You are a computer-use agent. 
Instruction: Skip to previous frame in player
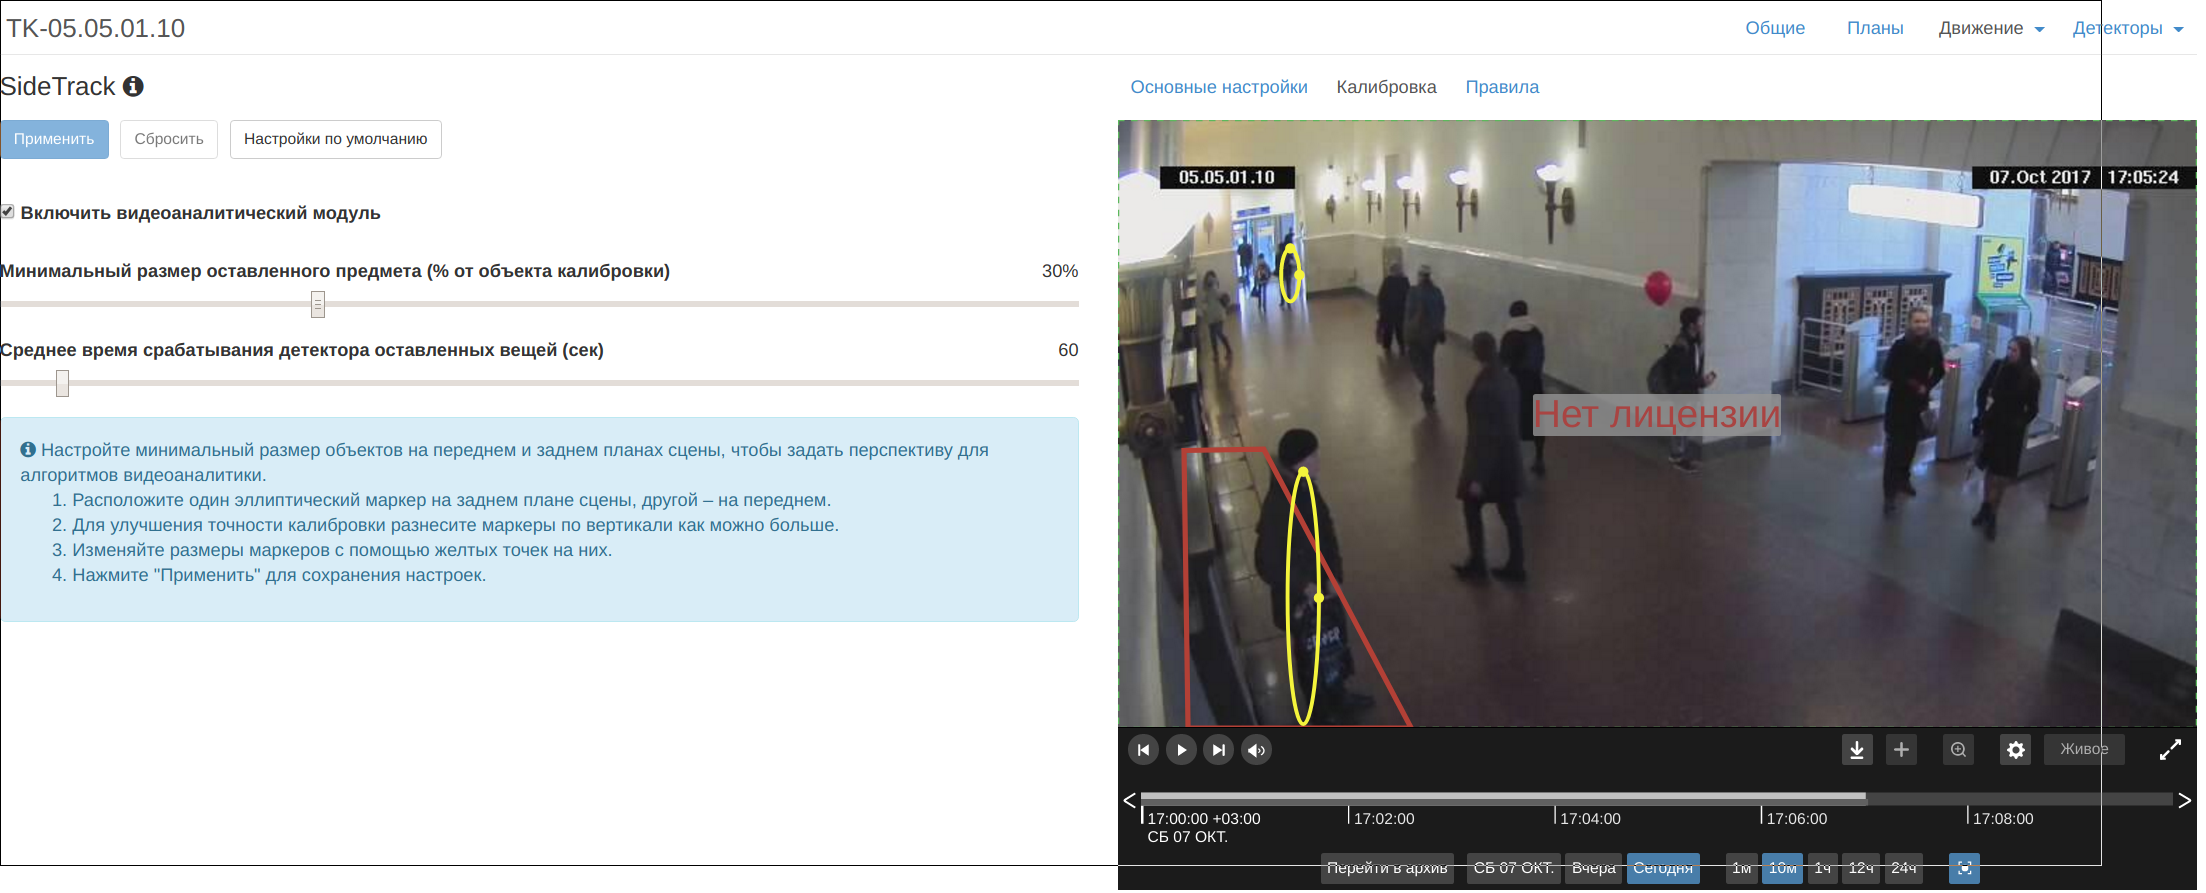(x=1144, y=750)
